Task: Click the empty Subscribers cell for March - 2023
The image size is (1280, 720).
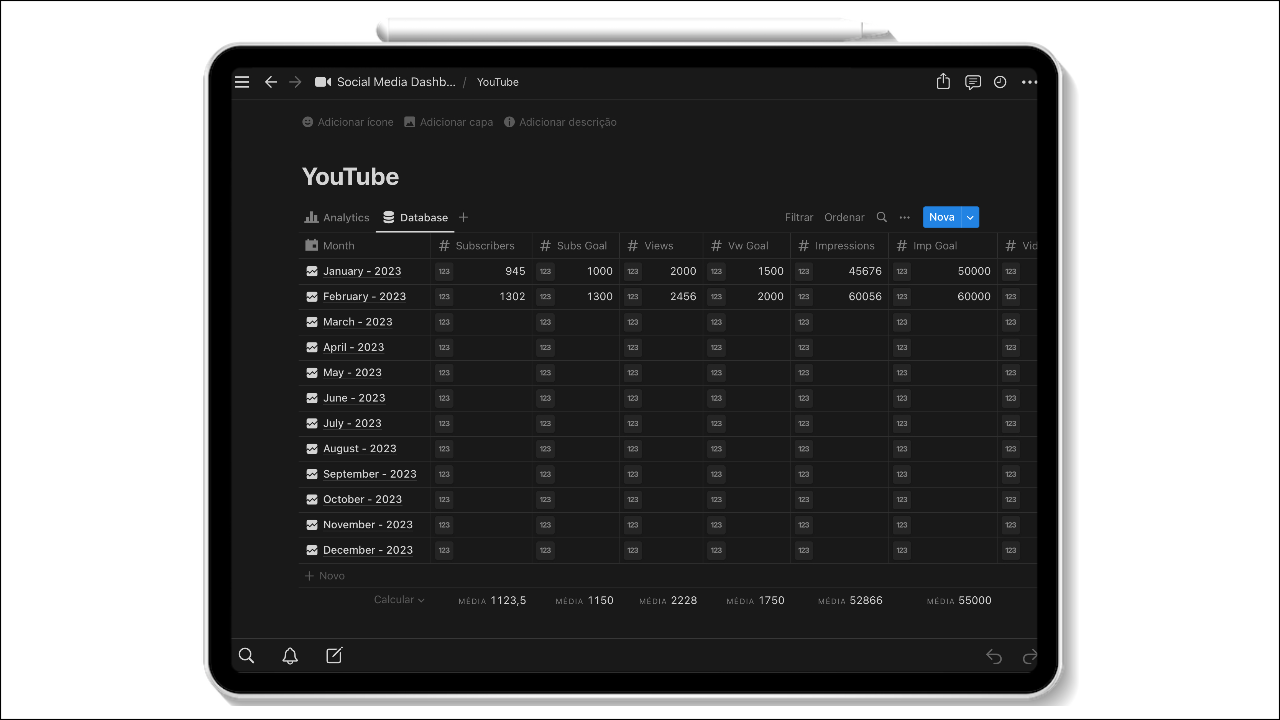Action: [x=481, y=322]
